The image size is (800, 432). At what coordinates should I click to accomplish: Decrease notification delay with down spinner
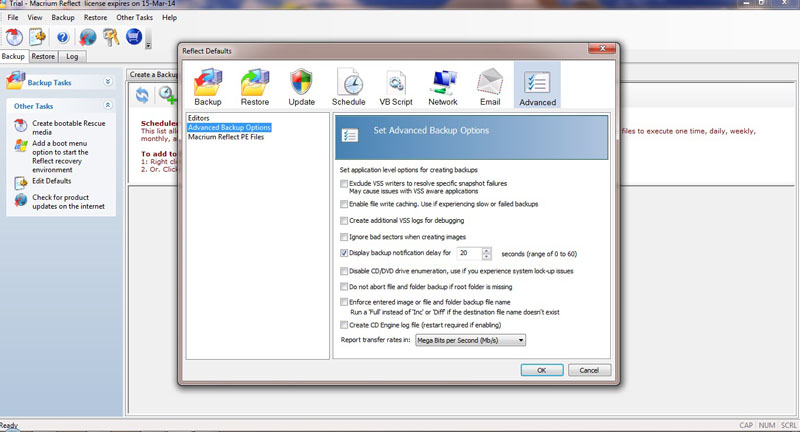point(487,257)
